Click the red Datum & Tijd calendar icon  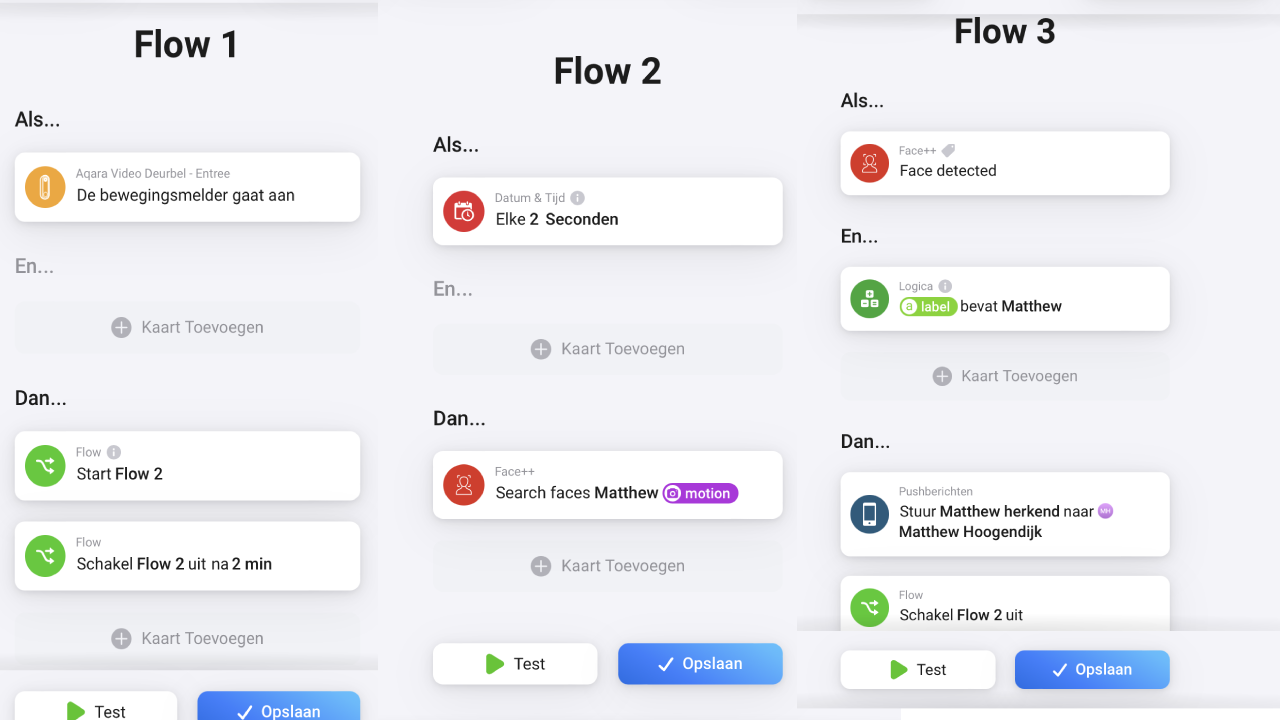[x=463, y=211]
